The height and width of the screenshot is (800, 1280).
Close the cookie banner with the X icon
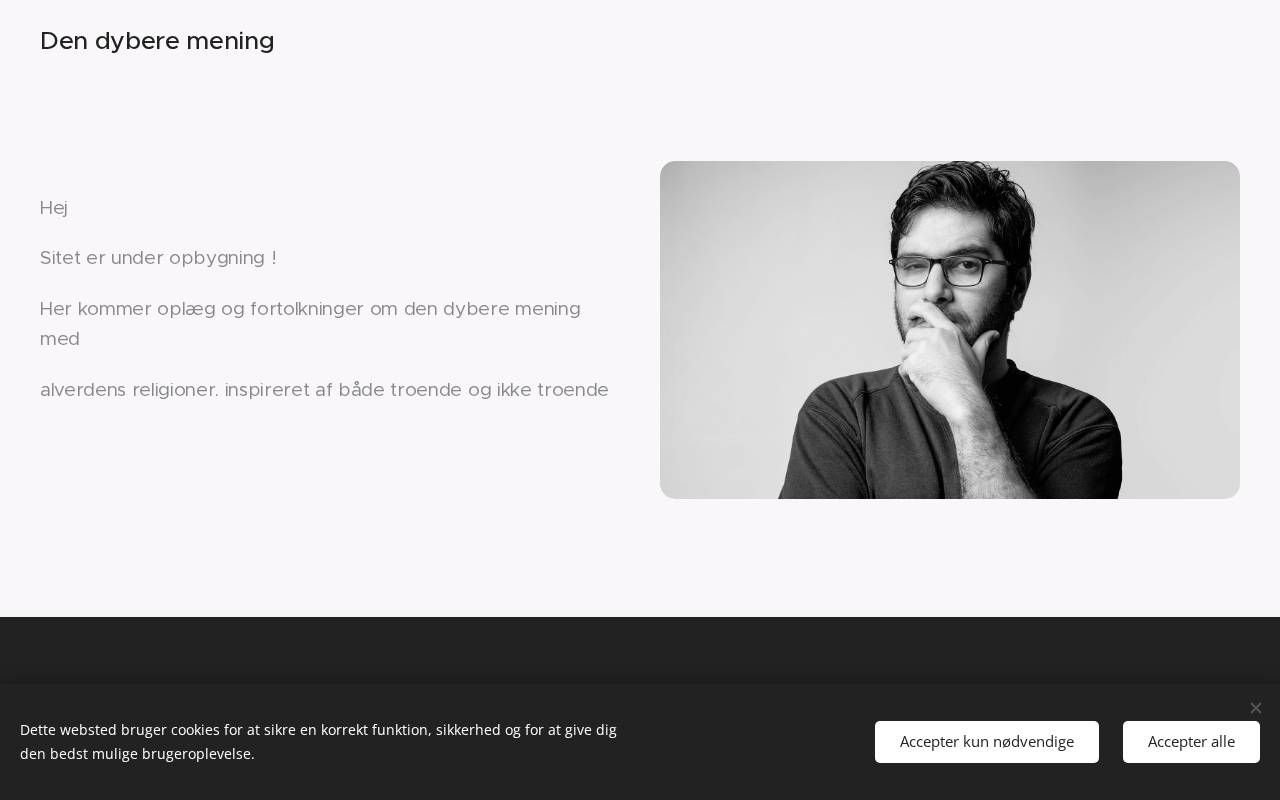1255,708
